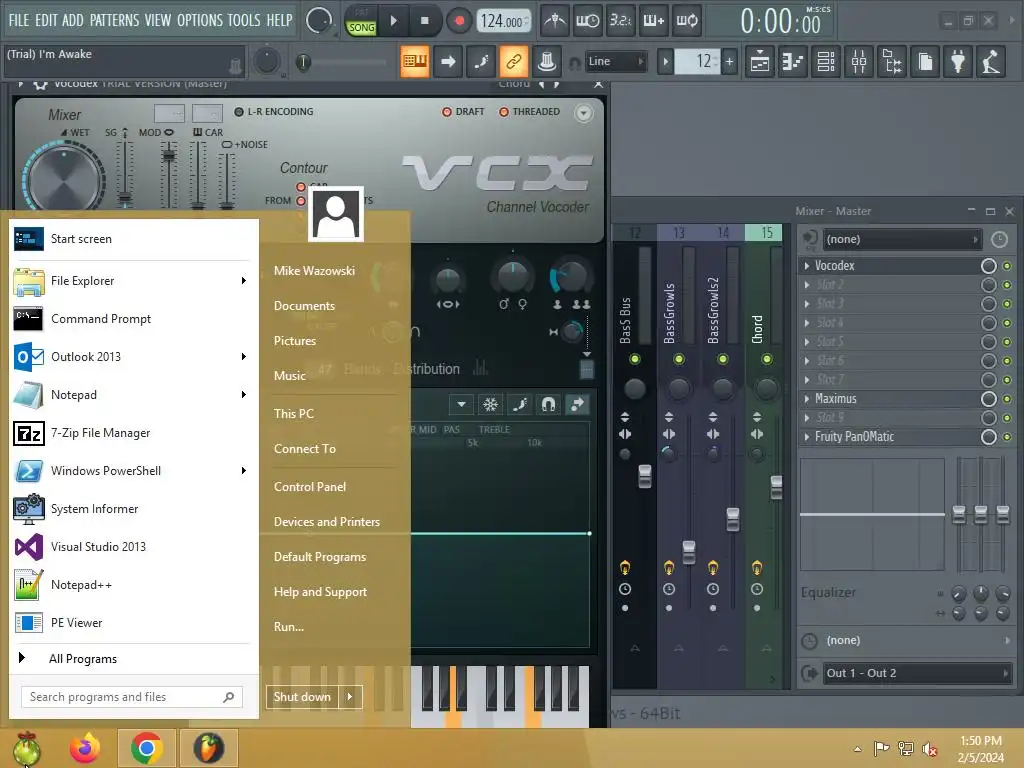Open the project pages icon
This screenshot has height=768, width=1024.
click(925, 62)
